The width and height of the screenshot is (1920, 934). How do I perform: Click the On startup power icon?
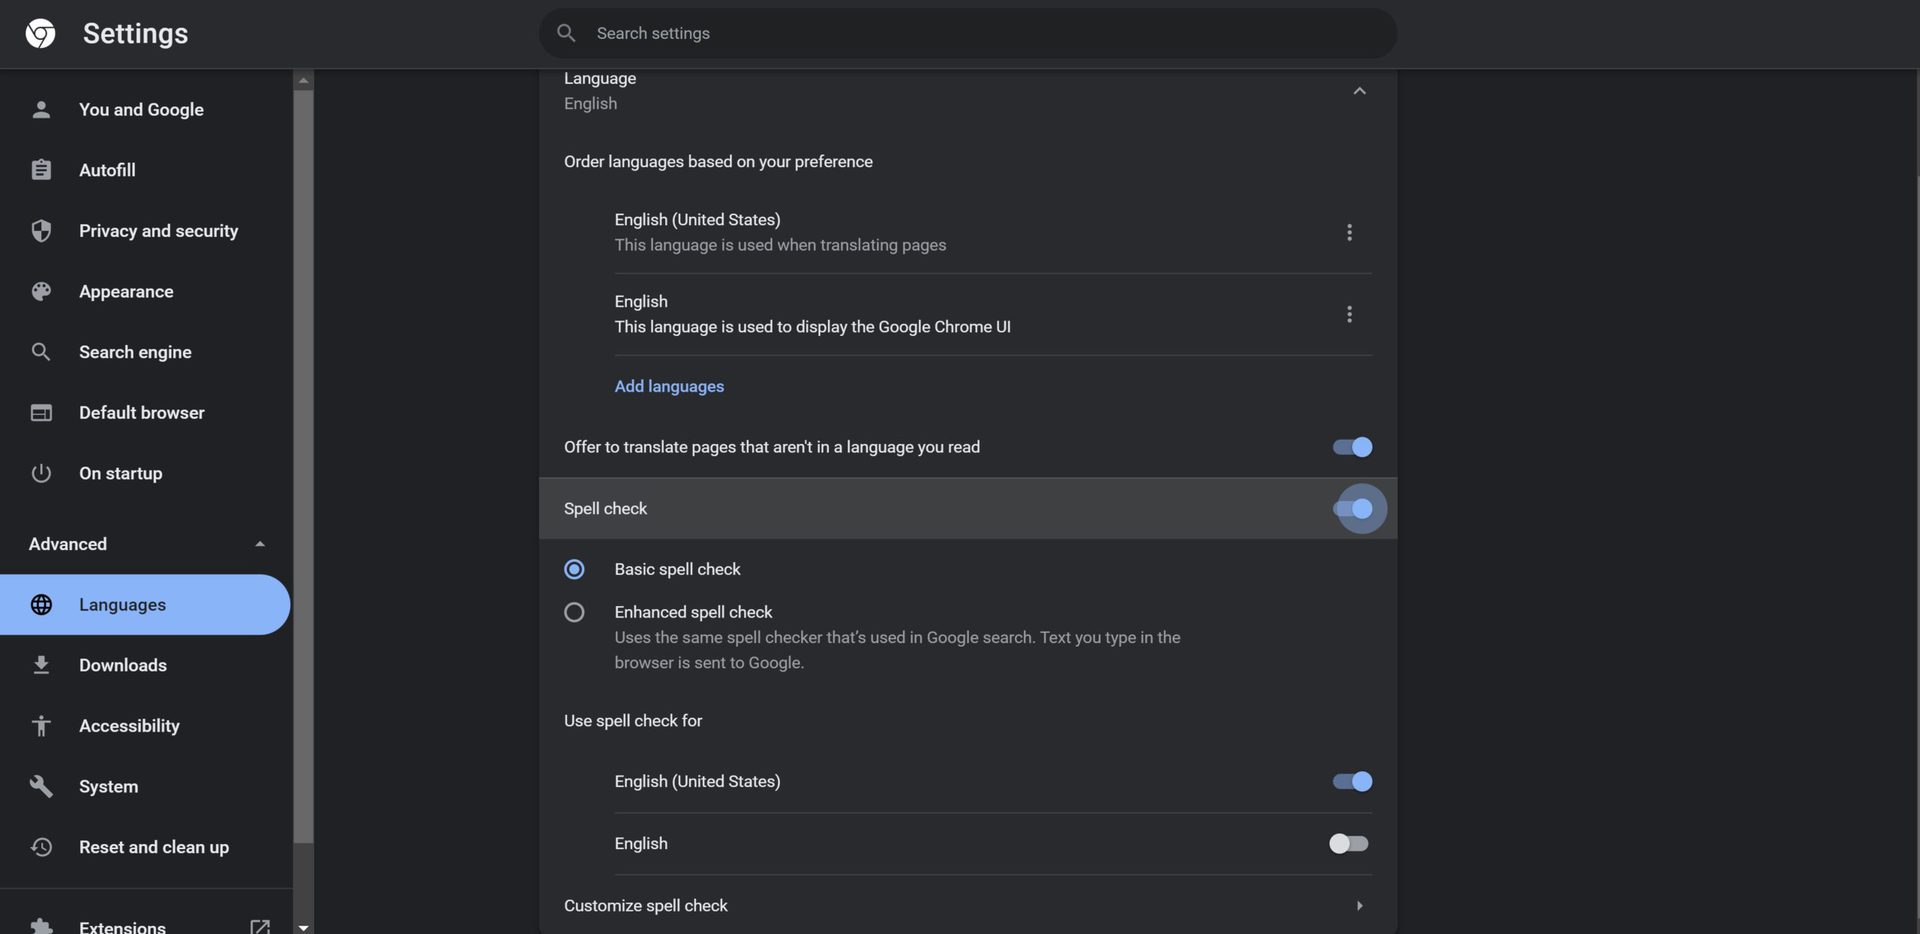pyautogui.click(x=41, y=473)
